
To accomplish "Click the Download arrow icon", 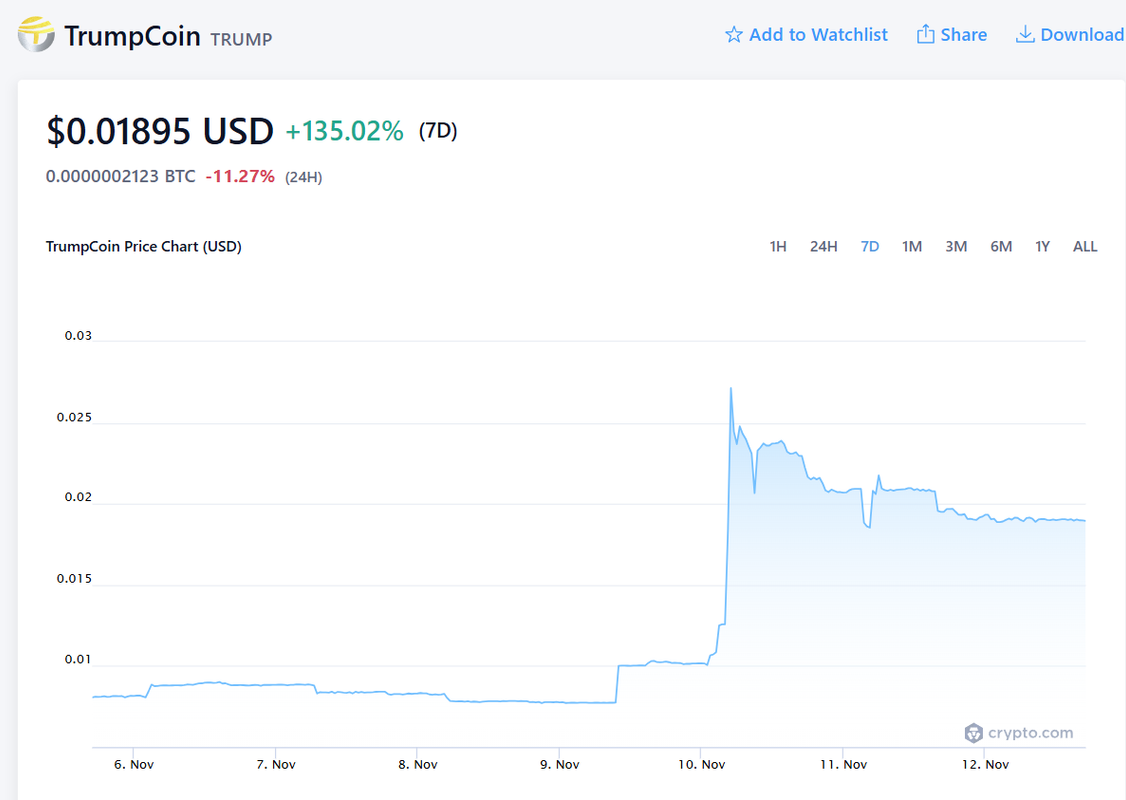I will 1025,34.
